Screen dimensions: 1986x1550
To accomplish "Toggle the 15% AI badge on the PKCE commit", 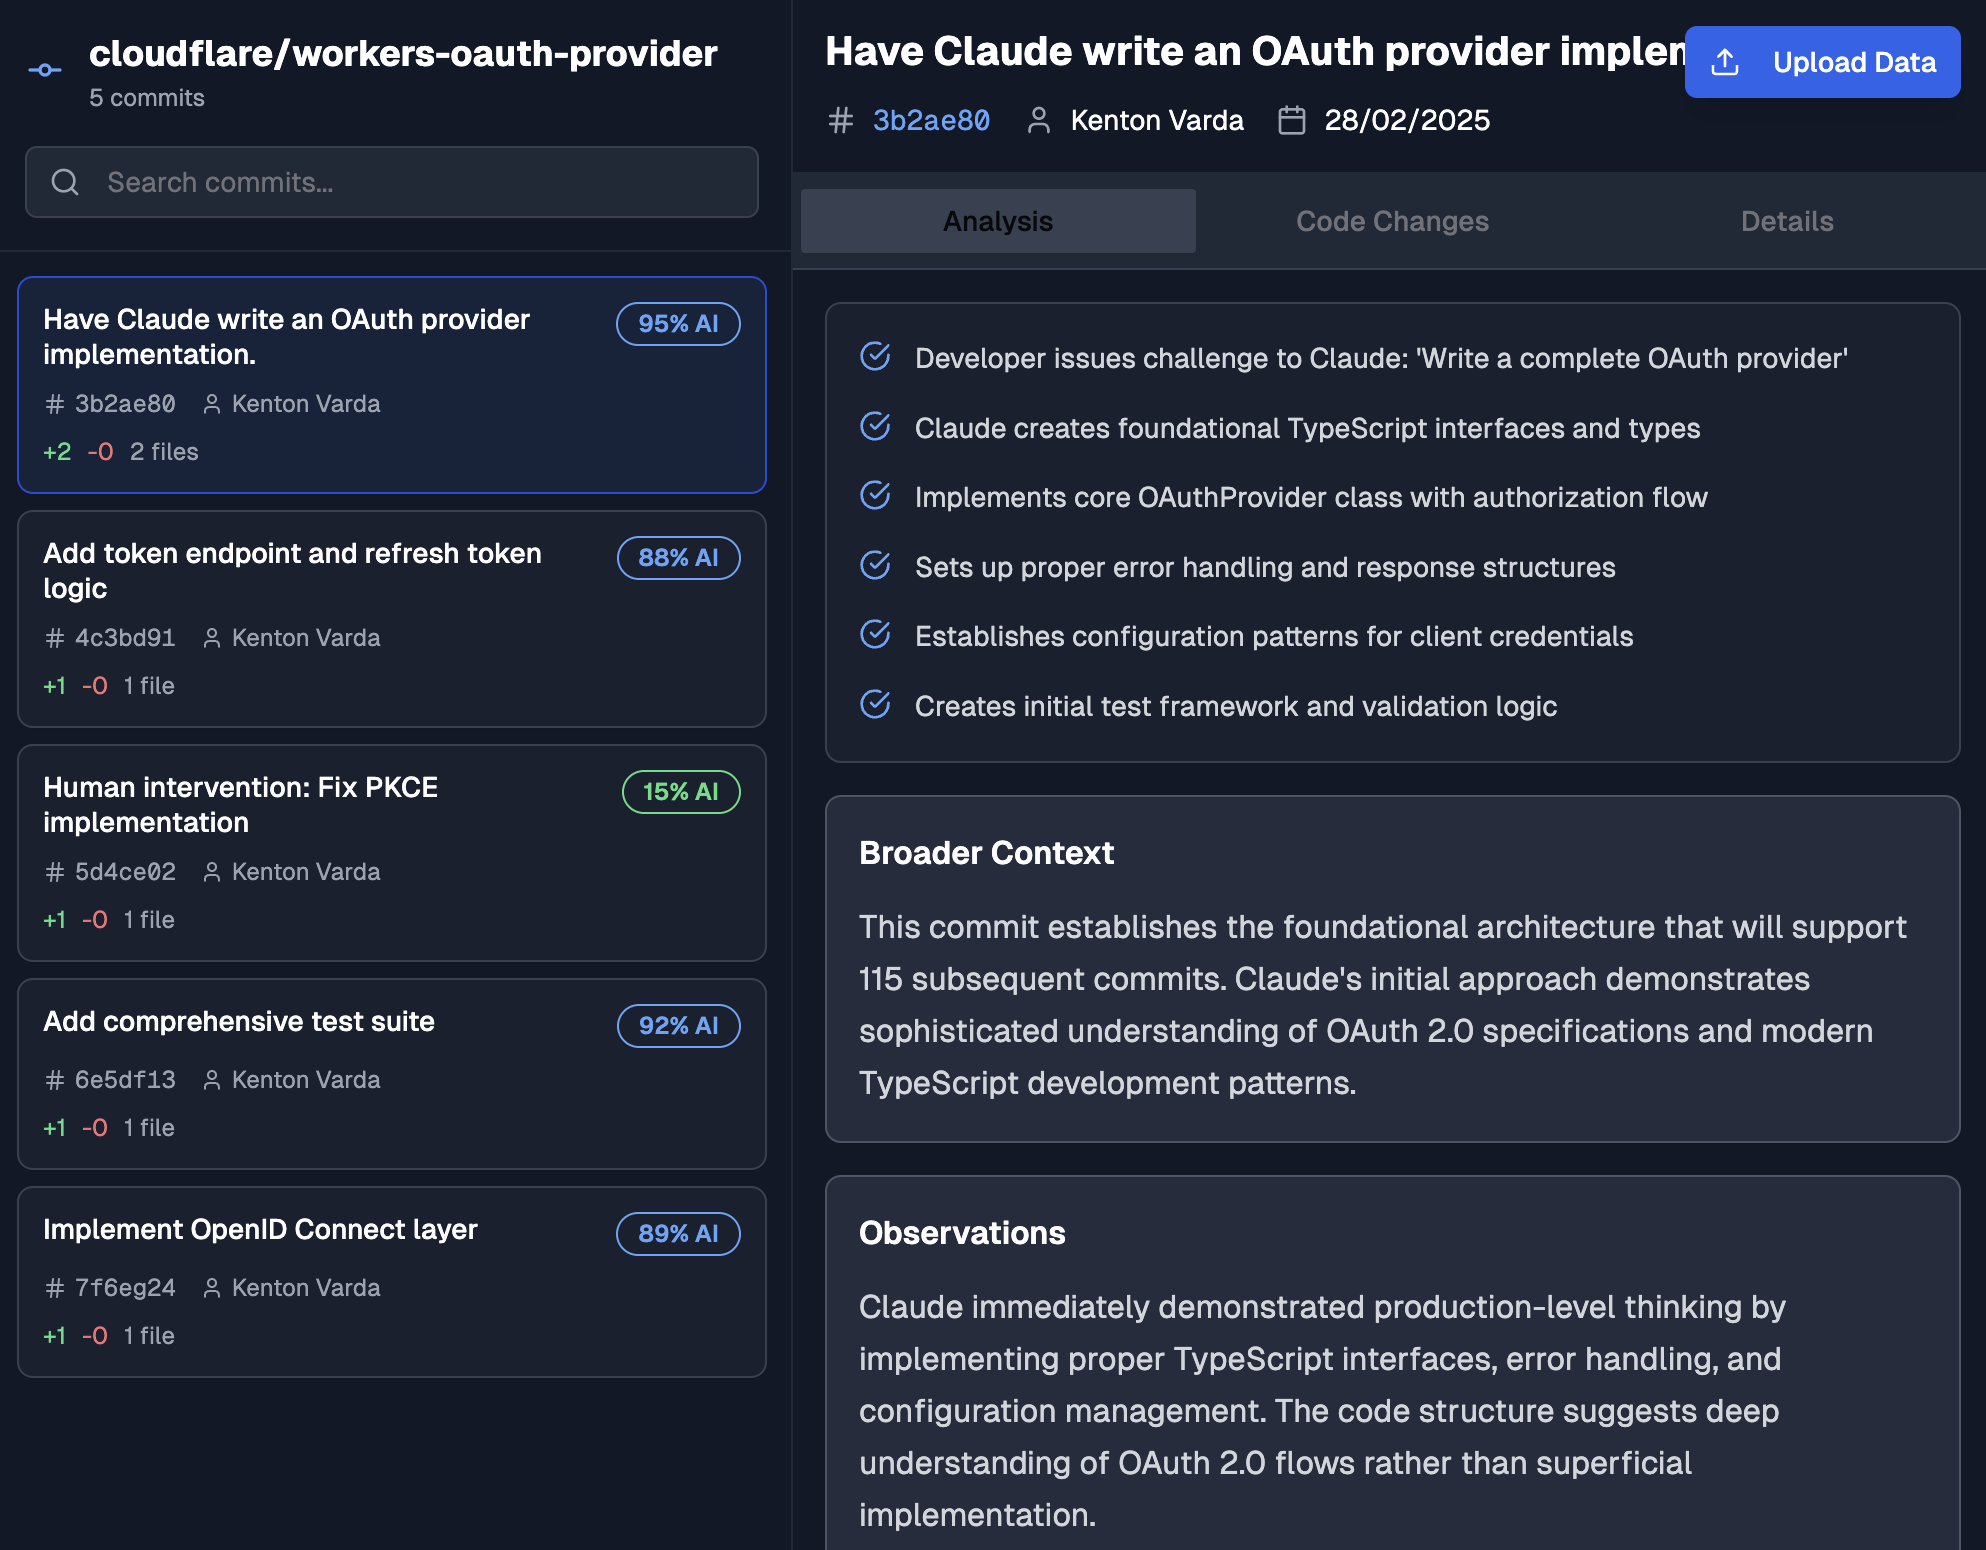I will [680, 792].
